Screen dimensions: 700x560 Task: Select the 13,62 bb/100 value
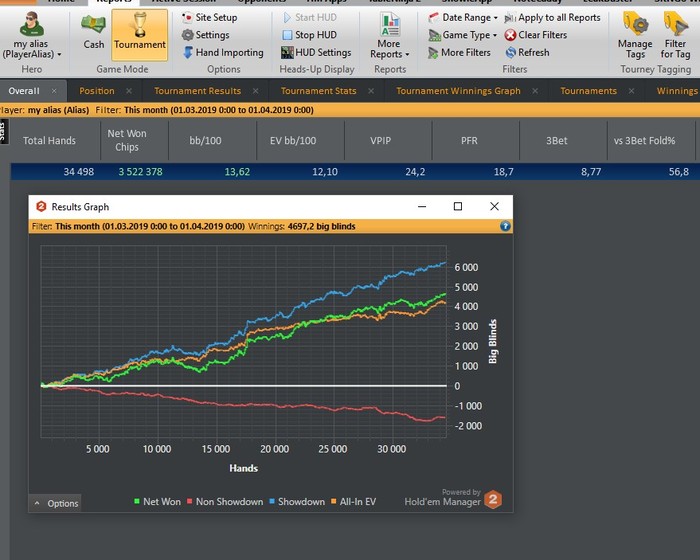pyautogui.click(x=237, y=172)
